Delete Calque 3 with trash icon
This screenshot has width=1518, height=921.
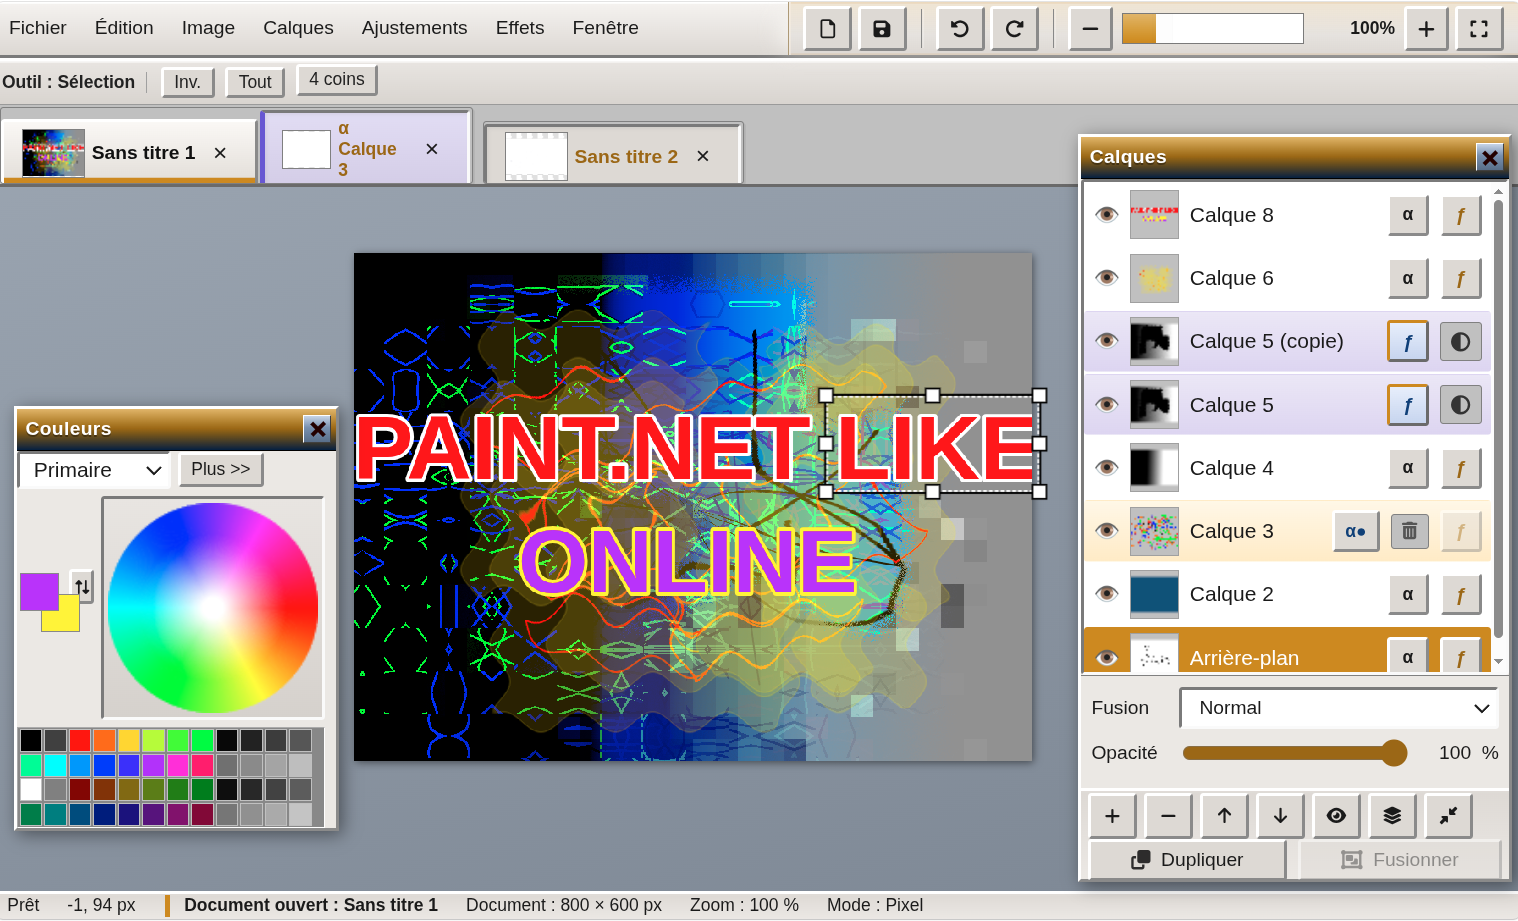point(1409,531)
